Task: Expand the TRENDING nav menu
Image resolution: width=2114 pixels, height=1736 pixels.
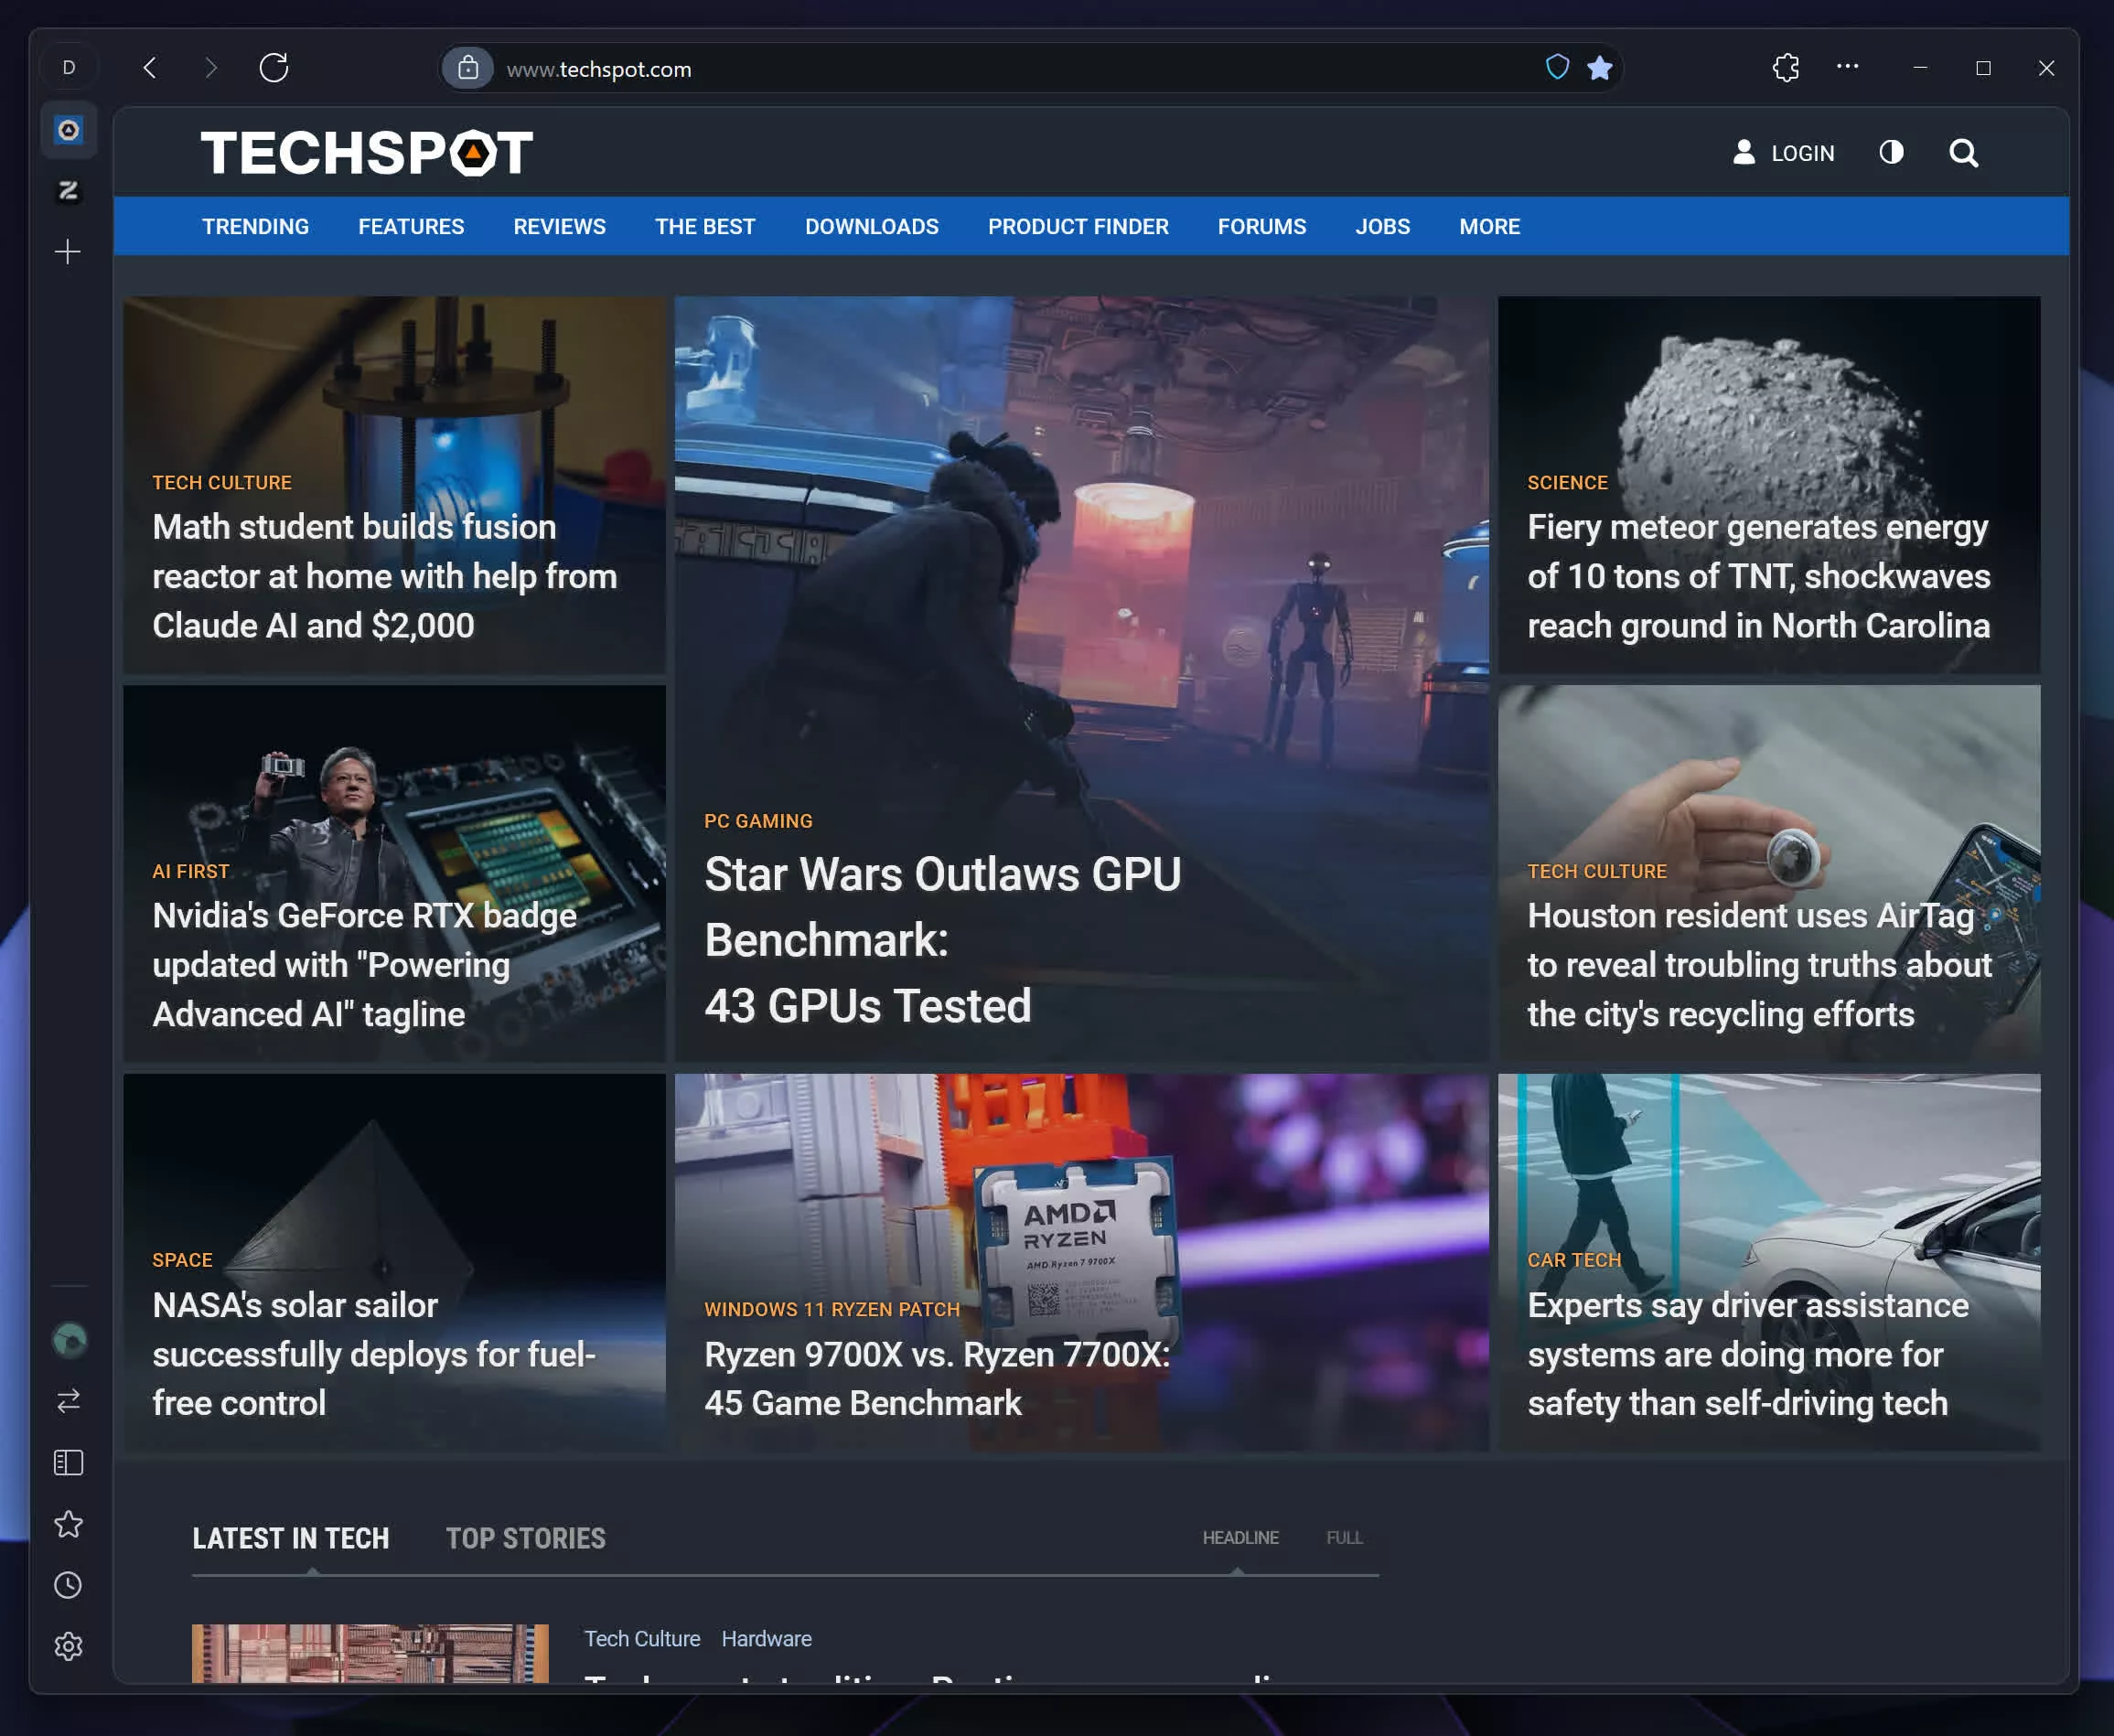Action: (255, 227)
